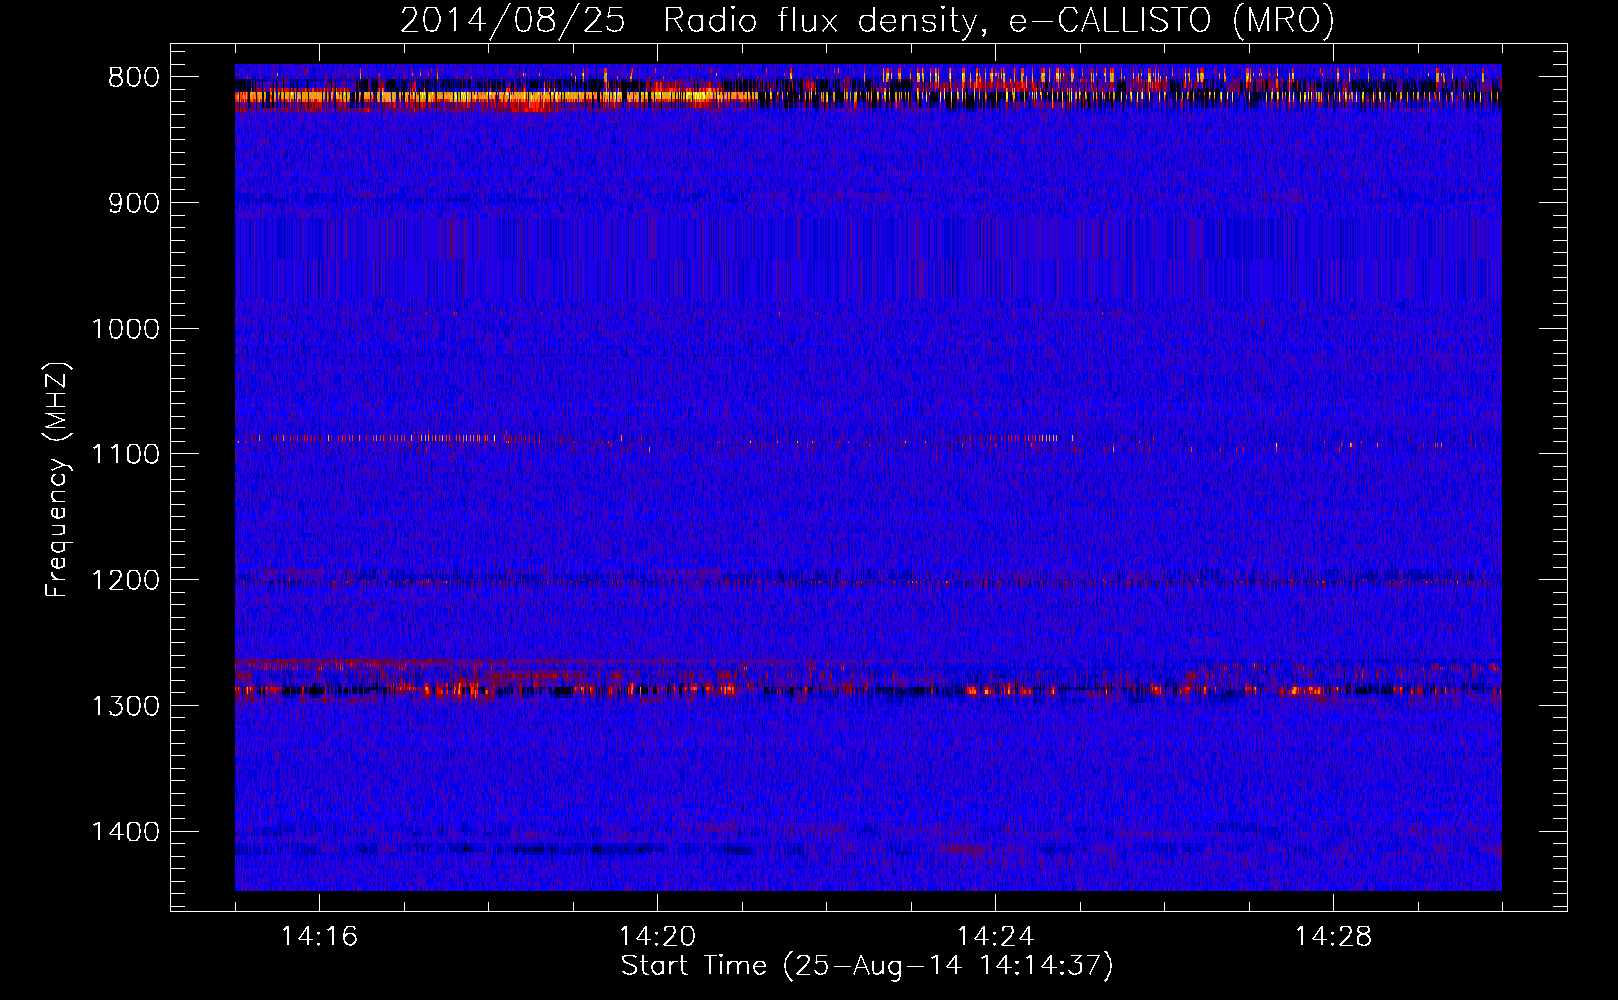This screenshot has height=1000, width=1618.
Task: Click the 900 frequency axis label
Action: point(133,203)
